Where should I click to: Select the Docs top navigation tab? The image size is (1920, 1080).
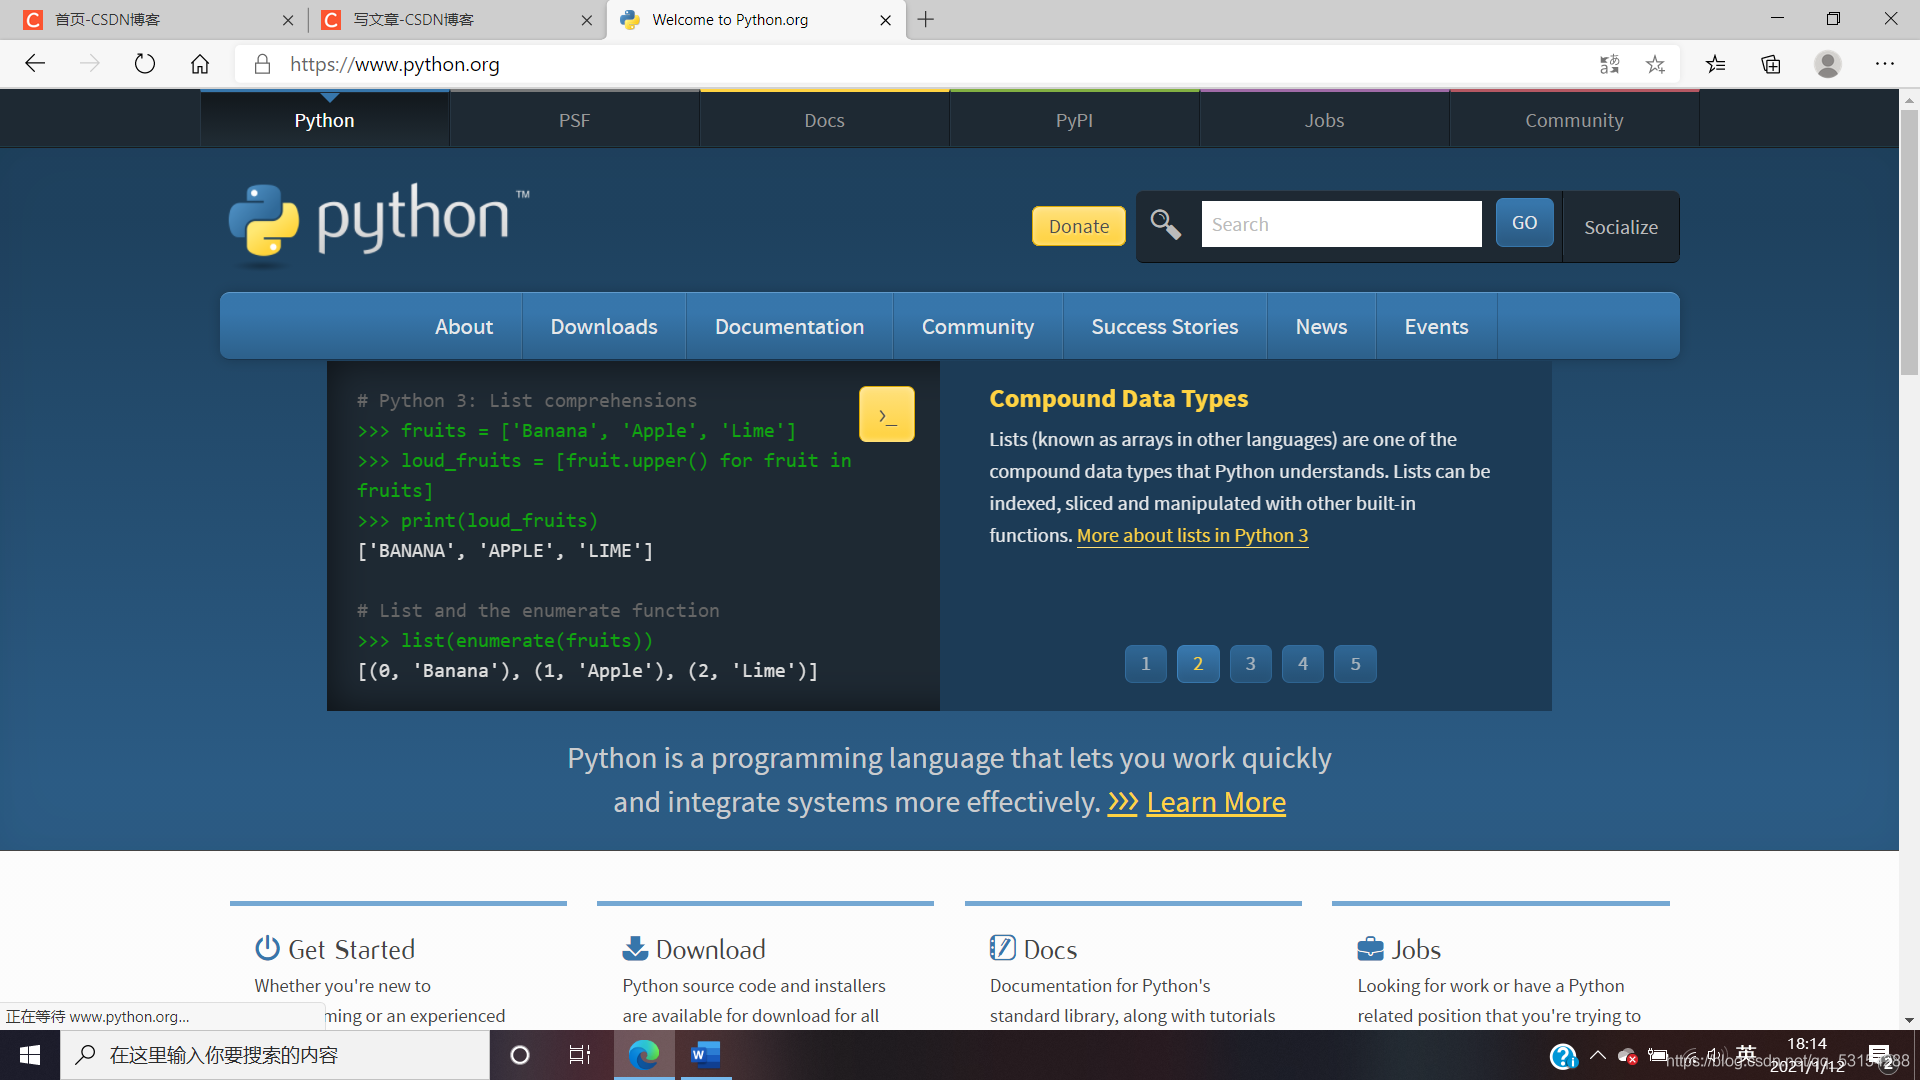(x=825, y=120)
